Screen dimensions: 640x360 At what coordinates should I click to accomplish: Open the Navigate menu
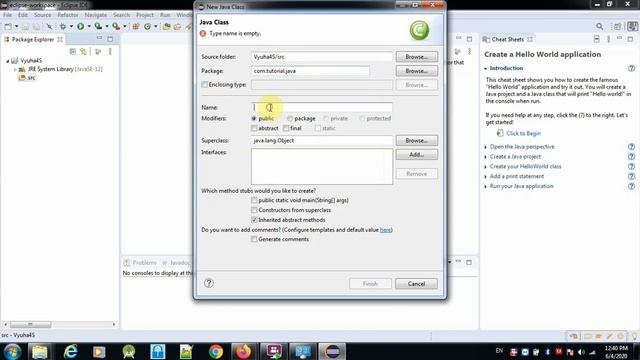pyautogui.click(x=96, y=15)
